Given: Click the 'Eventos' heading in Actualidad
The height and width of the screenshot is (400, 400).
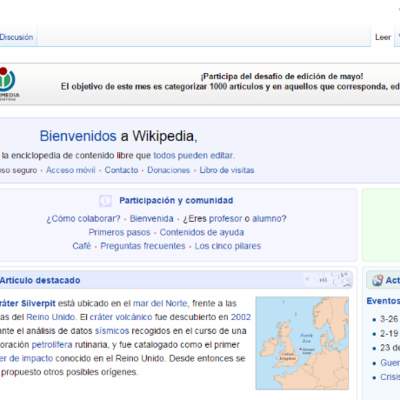Looking at the screenshot, I should [x=383, y=301].
